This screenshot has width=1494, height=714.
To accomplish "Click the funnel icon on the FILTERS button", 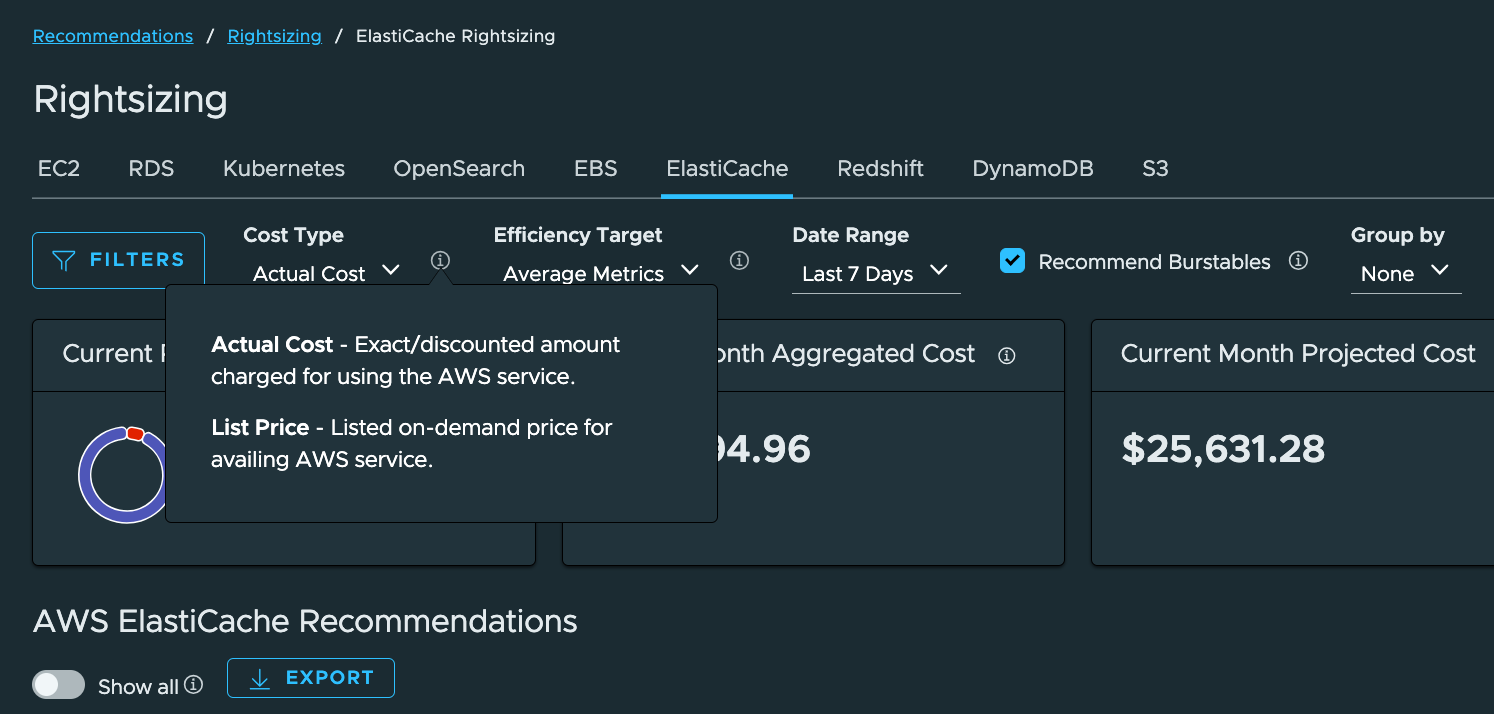I will [62, 259].
